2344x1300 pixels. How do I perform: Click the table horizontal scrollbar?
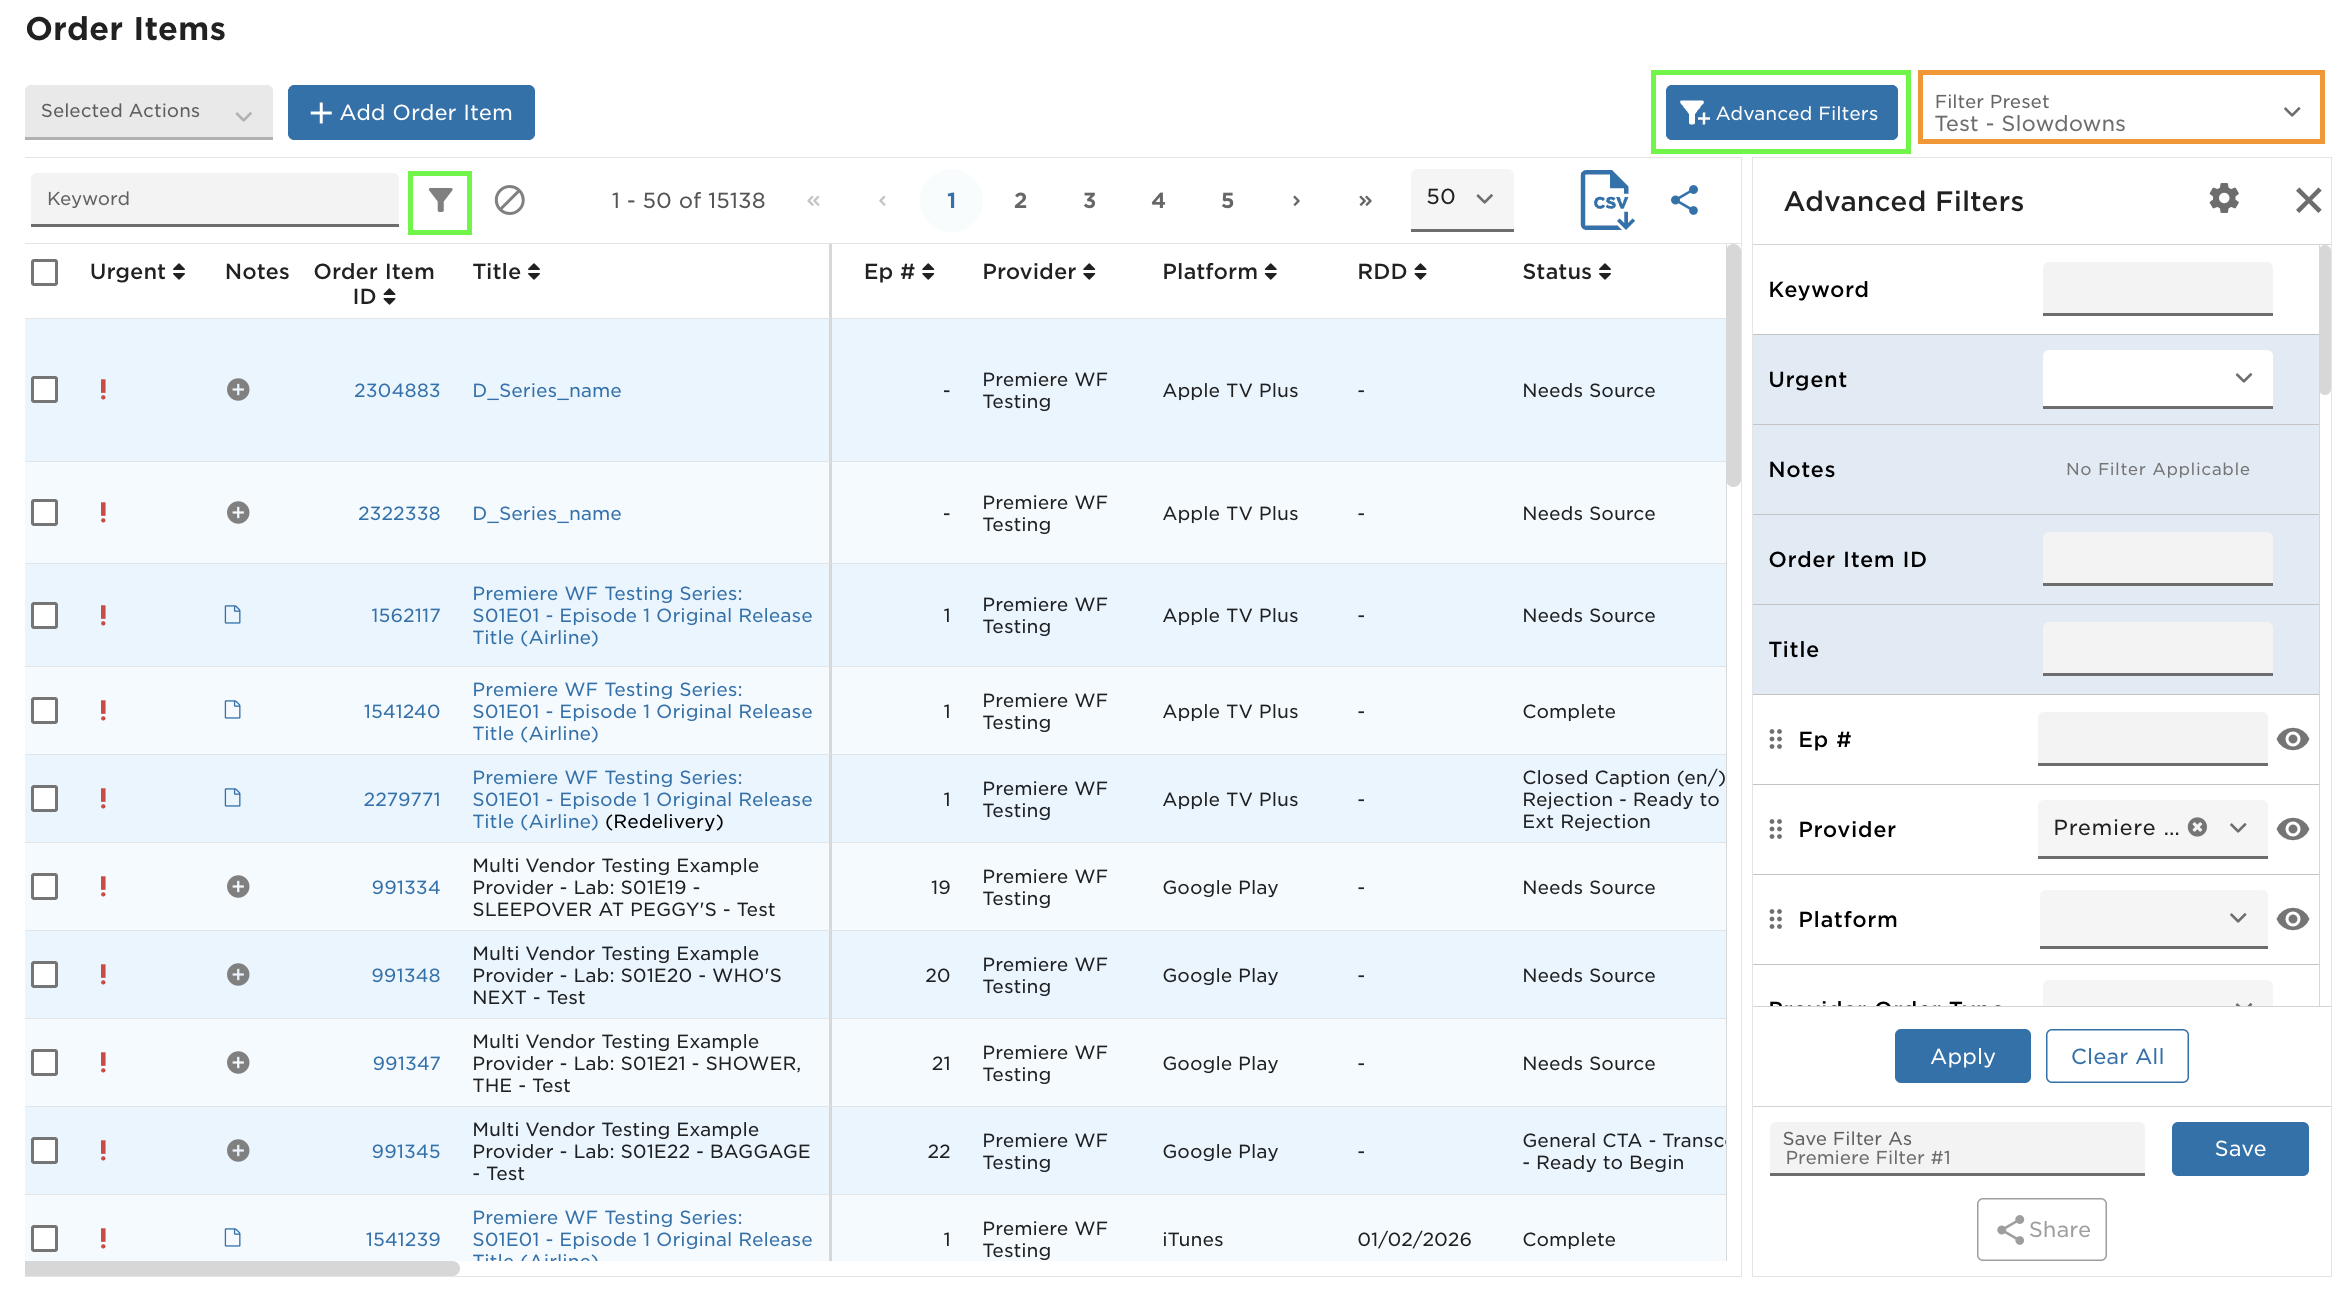[242, 1268]
